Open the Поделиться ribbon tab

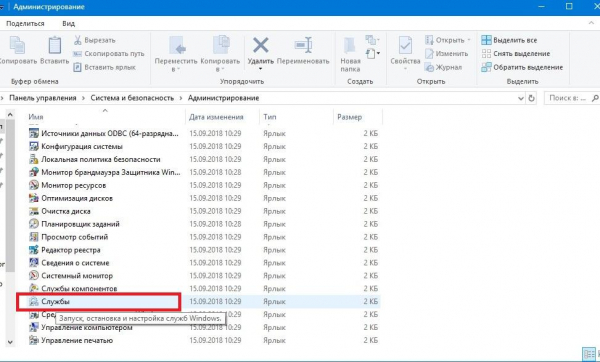25,24
